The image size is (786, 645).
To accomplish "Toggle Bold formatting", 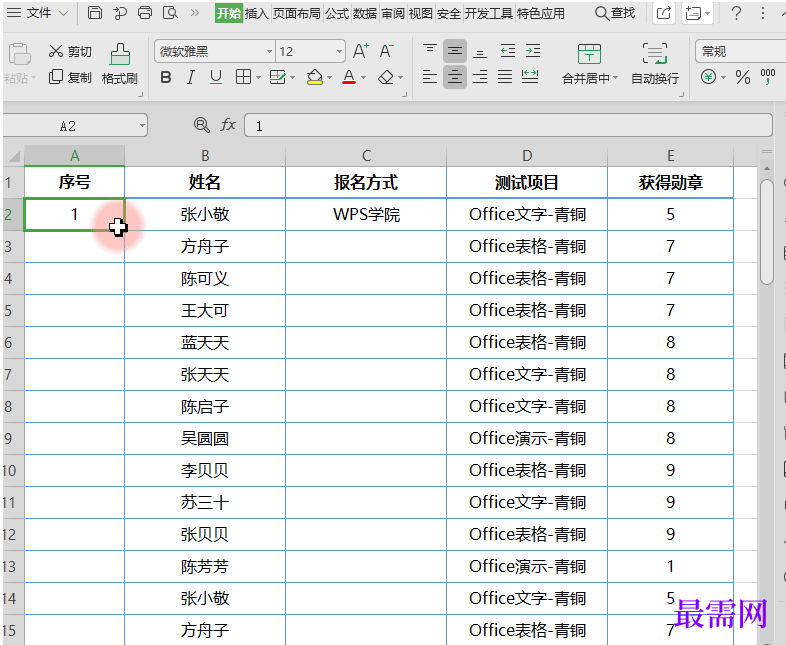I will point(165,78).
